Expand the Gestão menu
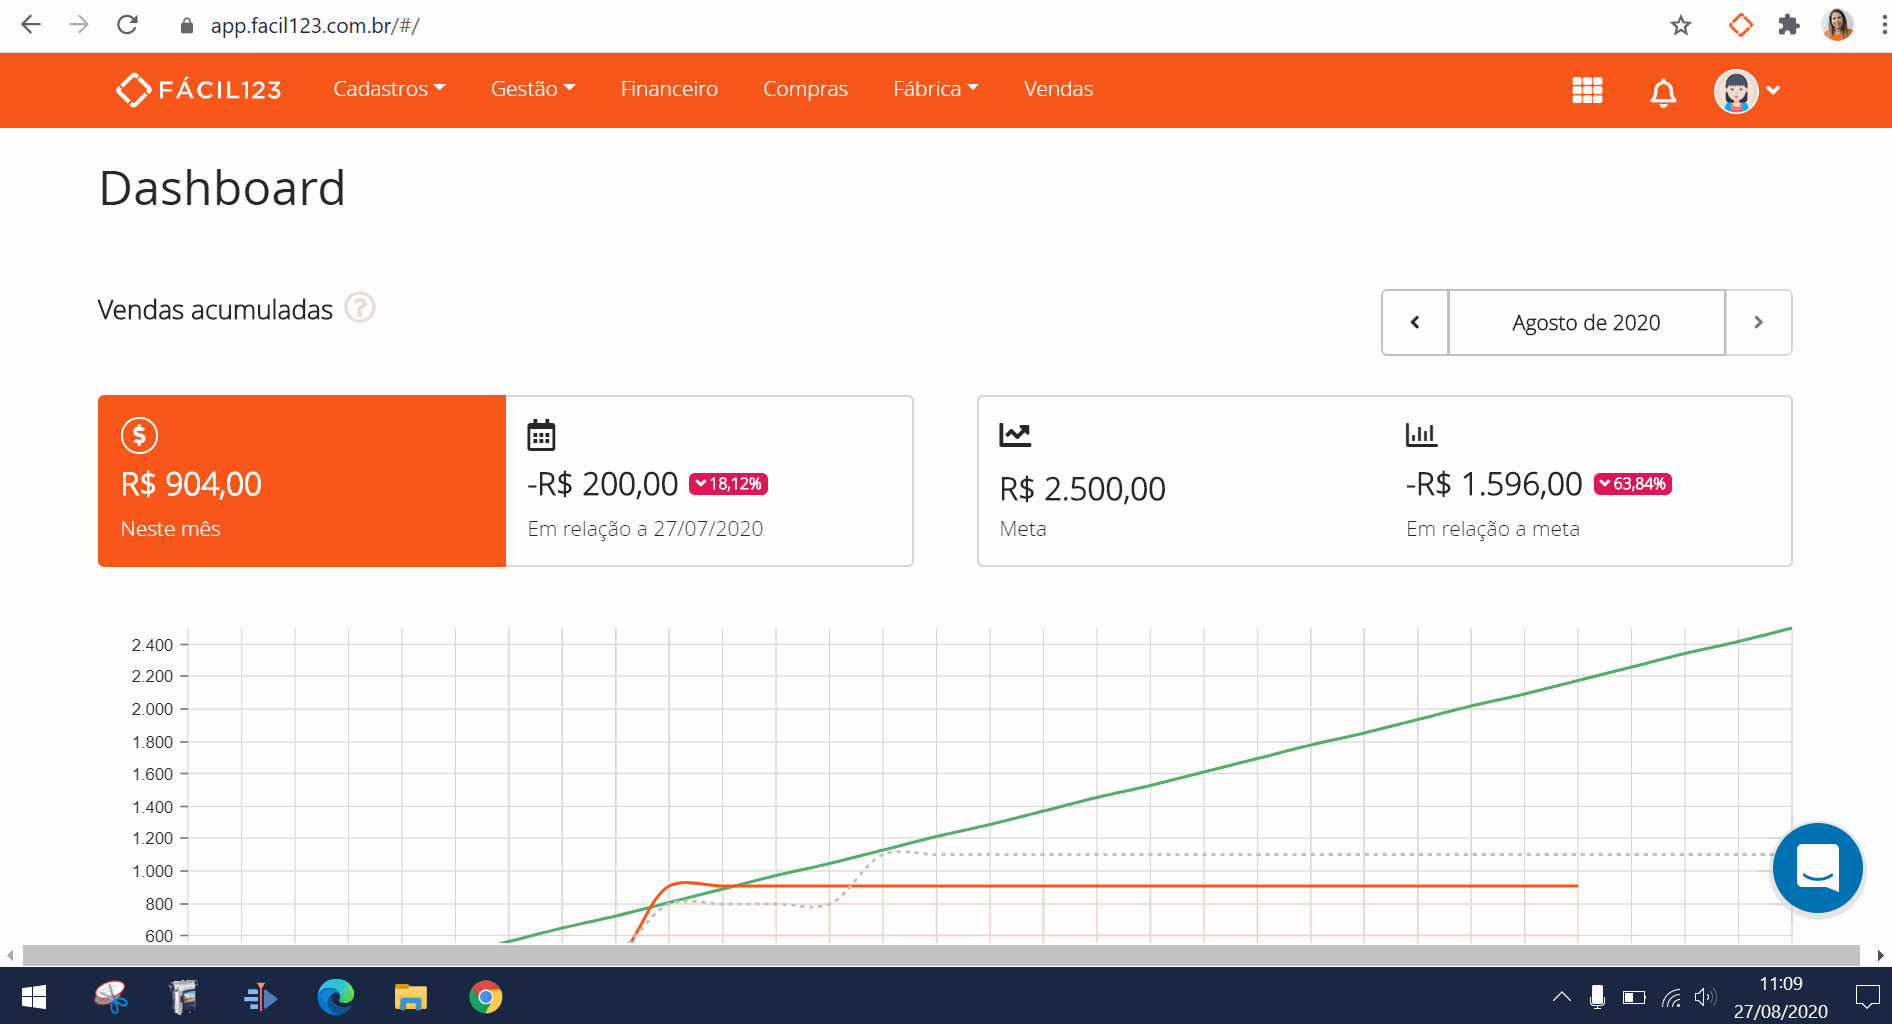The image size is (1892, 1024). 533,89
